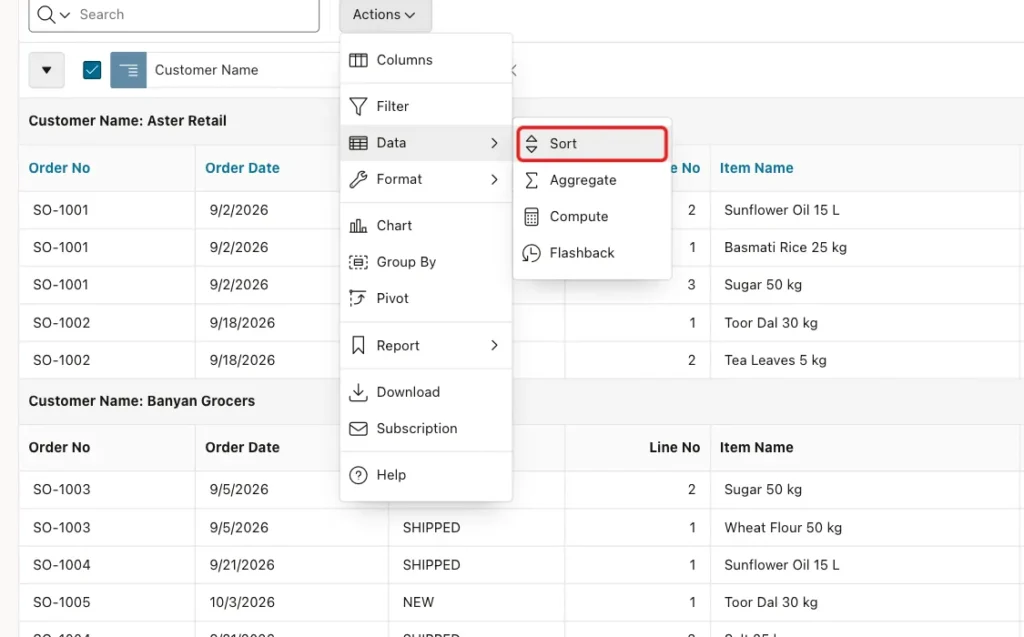Image resolution: width=1024 pixels, height=637 pixels.
Task: Focus the Search input field
Action: (x=196, y=14)
